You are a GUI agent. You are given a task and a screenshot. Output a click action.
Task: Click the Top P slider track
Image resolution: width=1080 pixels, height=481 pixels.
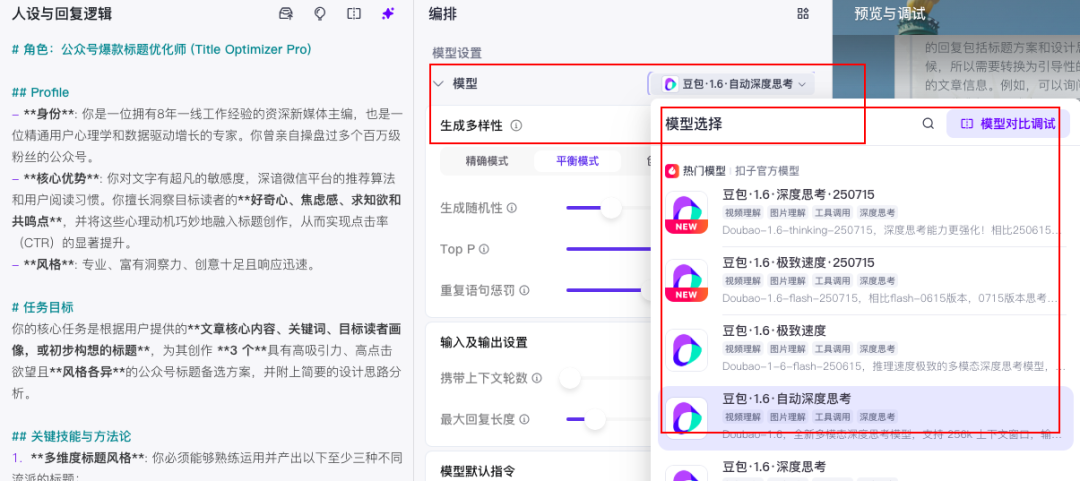point(608,249)
